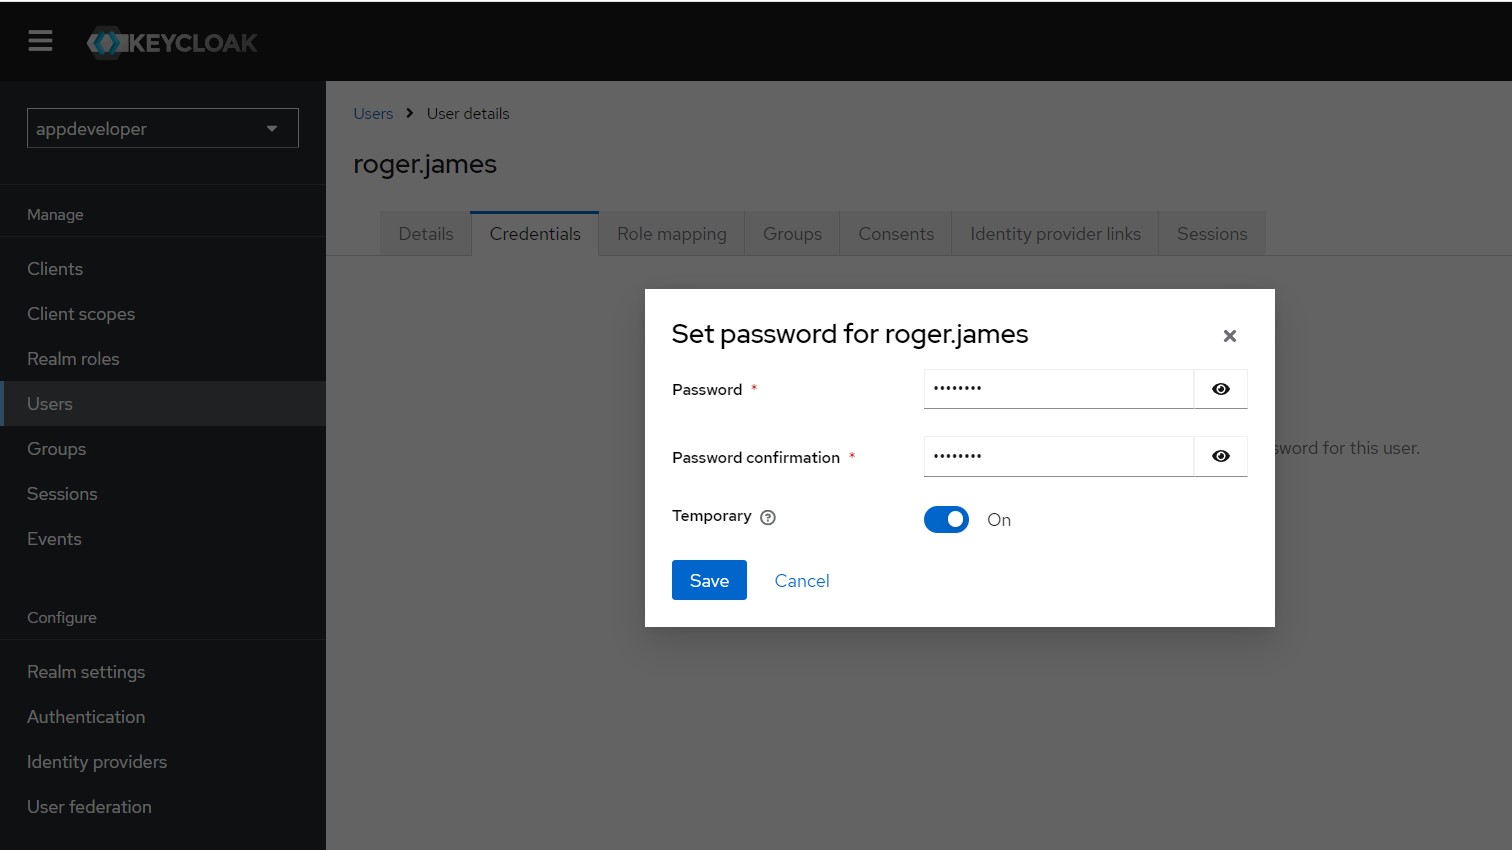The height and width of the screenshot is (850, 1512).
Task: Go back to Users breadcrumb
Action: pos(373,114)
